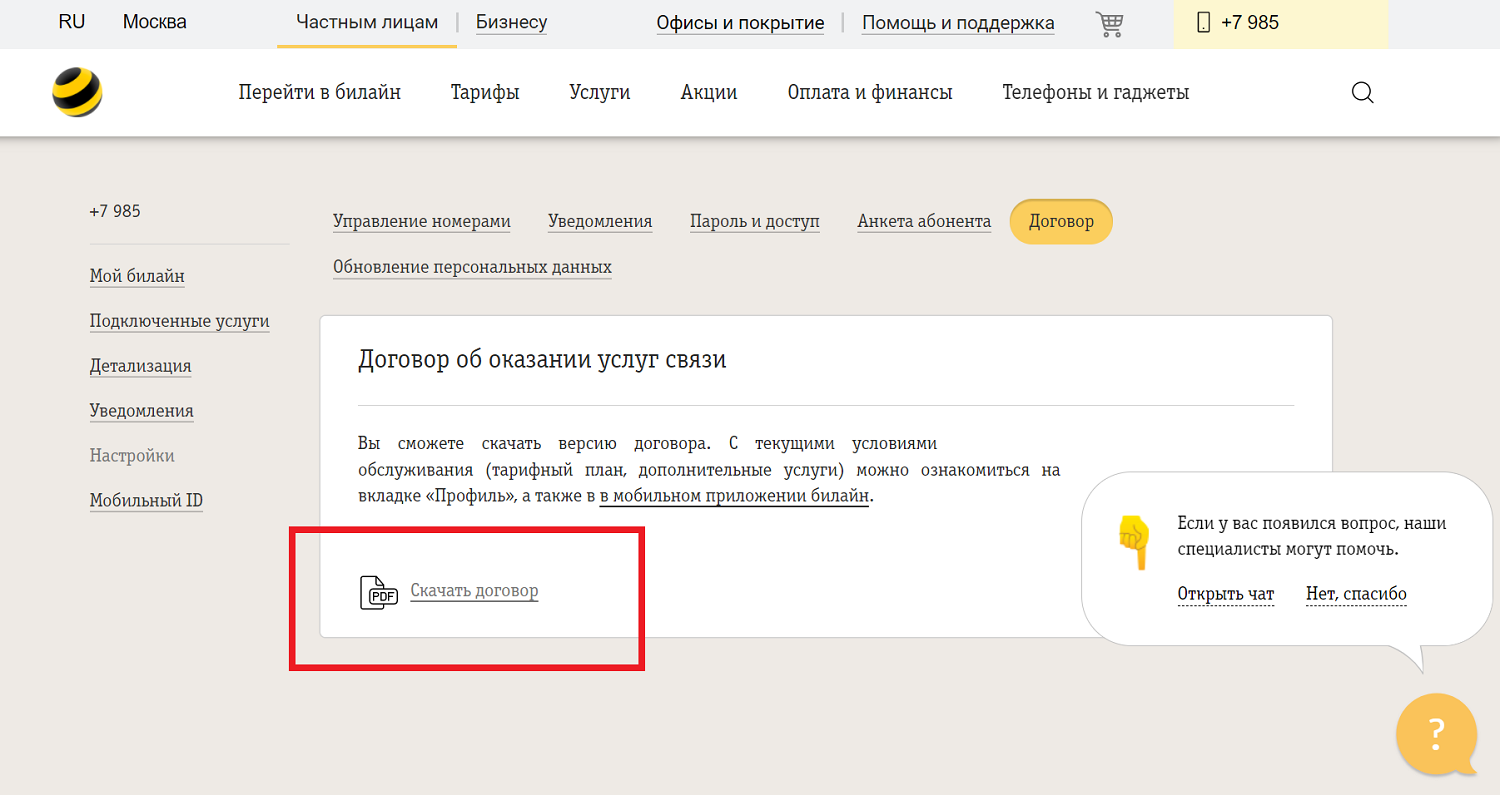Open the Перейти в билайн menu
This screenshot has height=795, width=1500.
pyautogui.click(x=320, y=93)
